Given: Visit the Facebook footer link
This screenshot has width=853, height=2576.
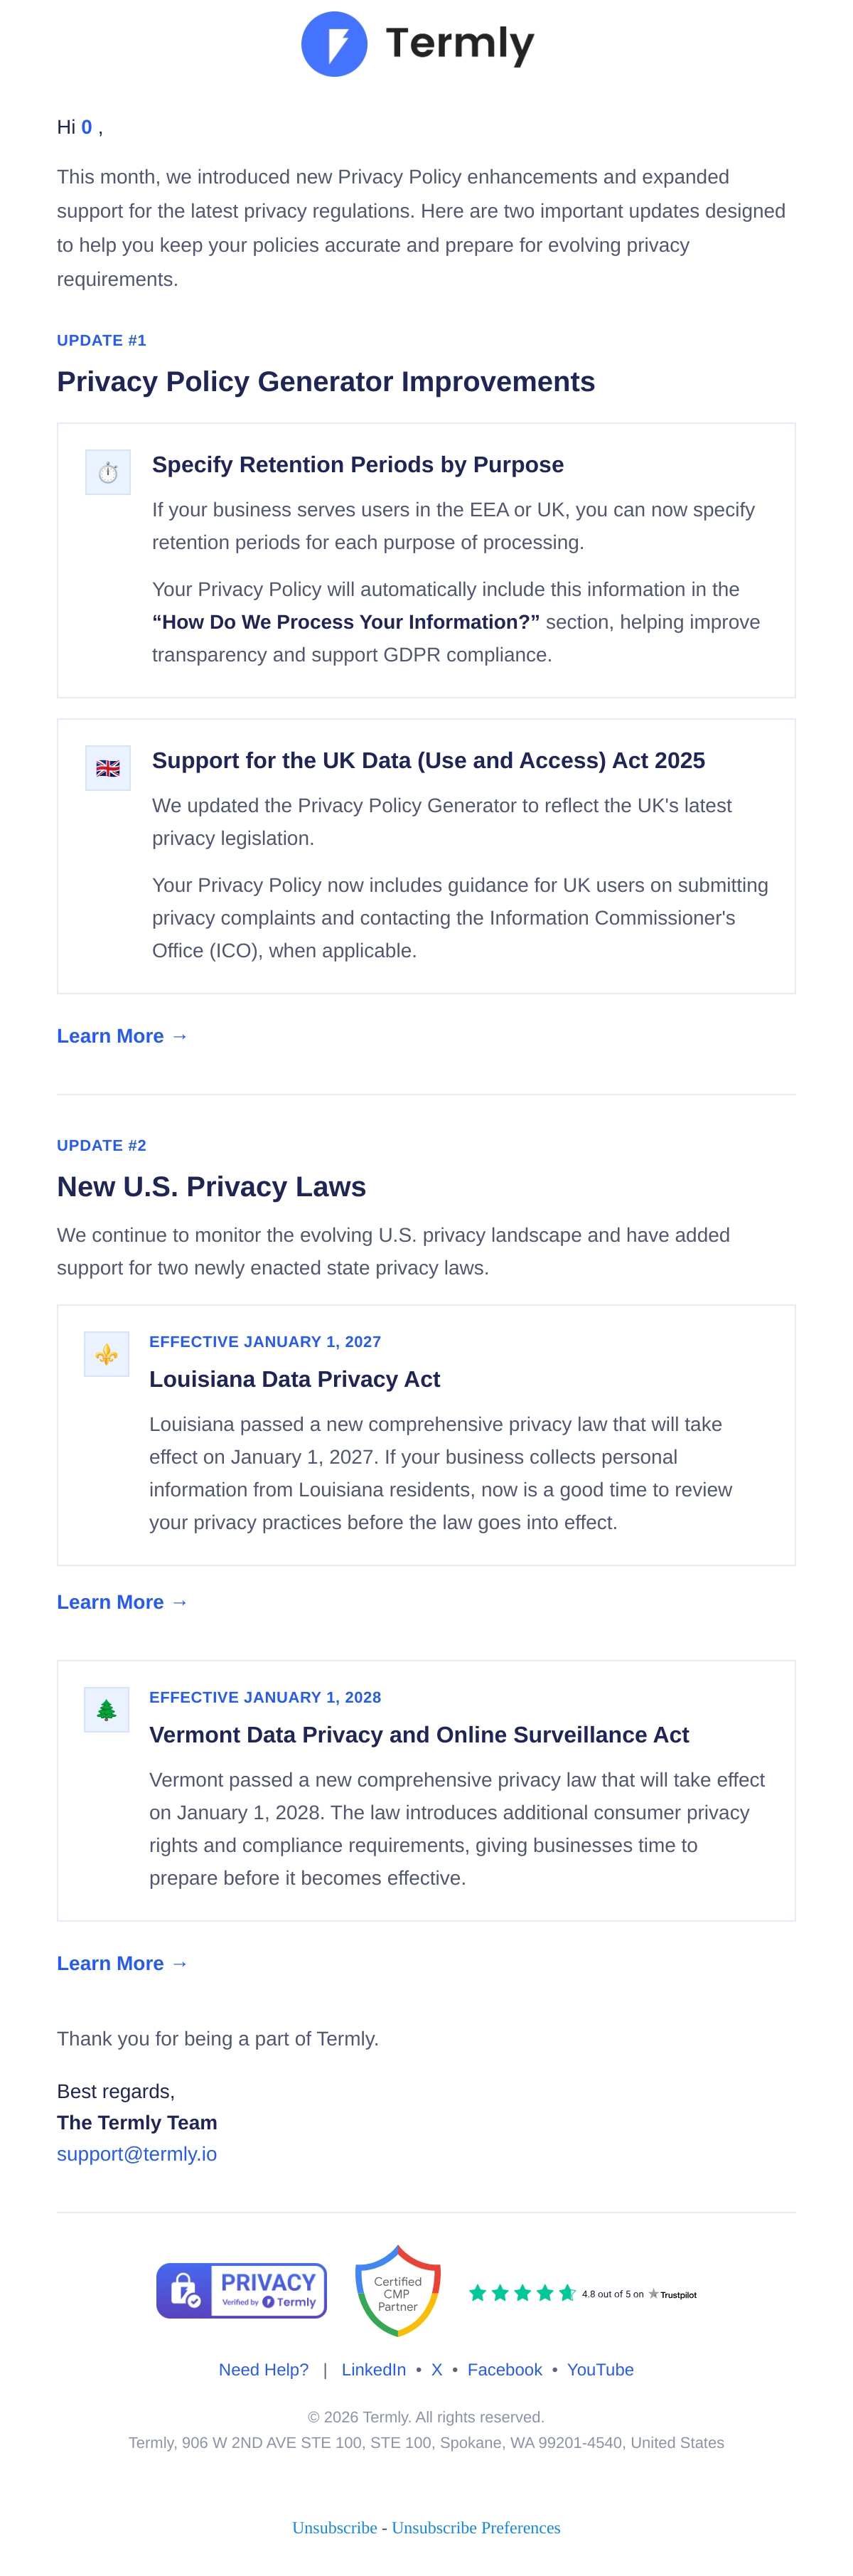Looking at the screenshot, I should (505, 2370).
